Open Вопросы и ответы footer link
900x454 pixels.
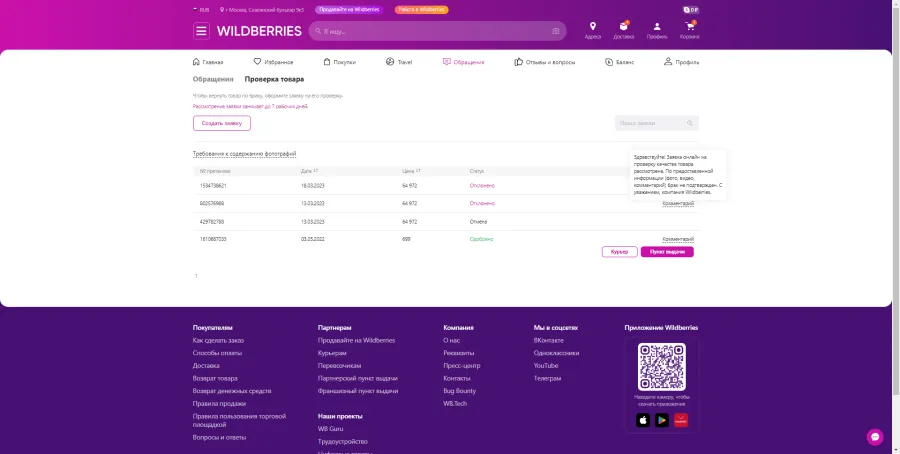pos(219,437)
